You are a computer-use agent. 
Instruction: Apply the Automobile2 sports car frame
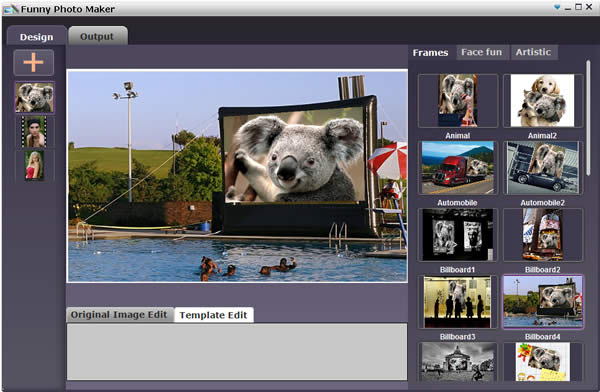[x=543, y=168]
